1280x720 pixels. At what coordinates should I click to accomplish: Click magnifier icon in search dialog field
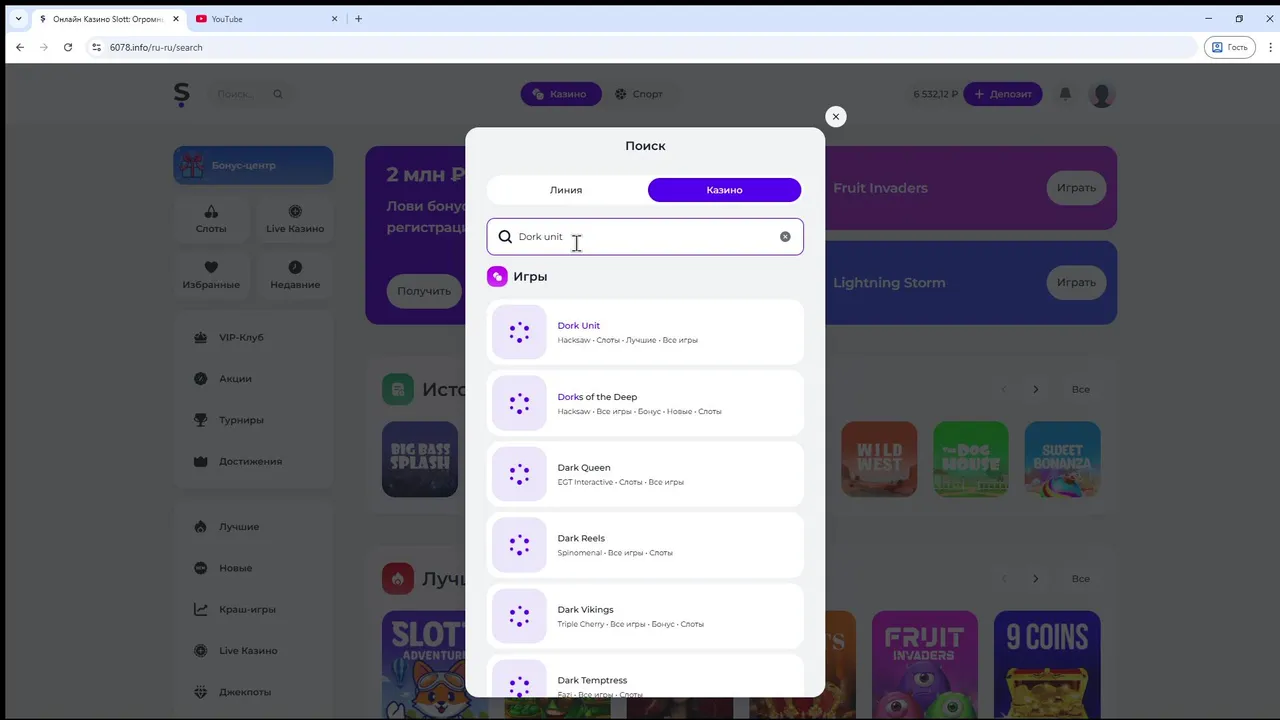(x=505, y=237)
